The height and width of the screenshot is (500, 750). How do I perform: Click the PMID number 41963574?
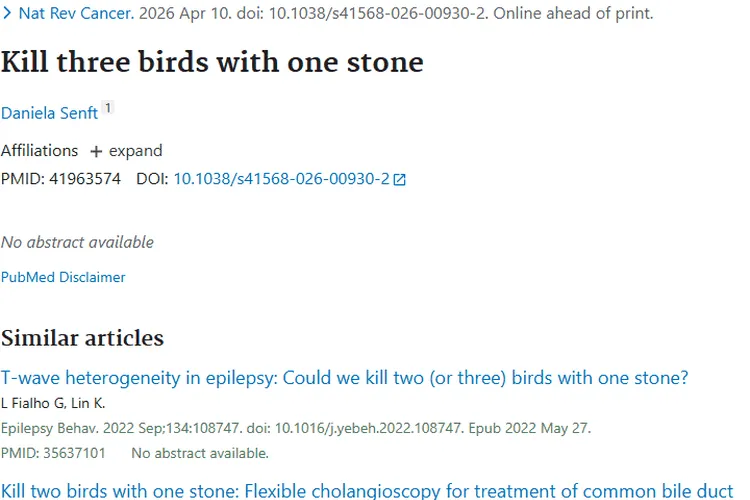click(x=85, y=179)
